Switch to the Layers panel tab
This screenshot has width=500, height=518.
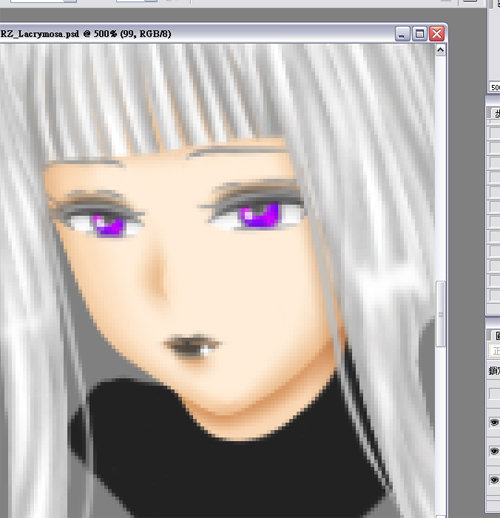coord(496,336)
